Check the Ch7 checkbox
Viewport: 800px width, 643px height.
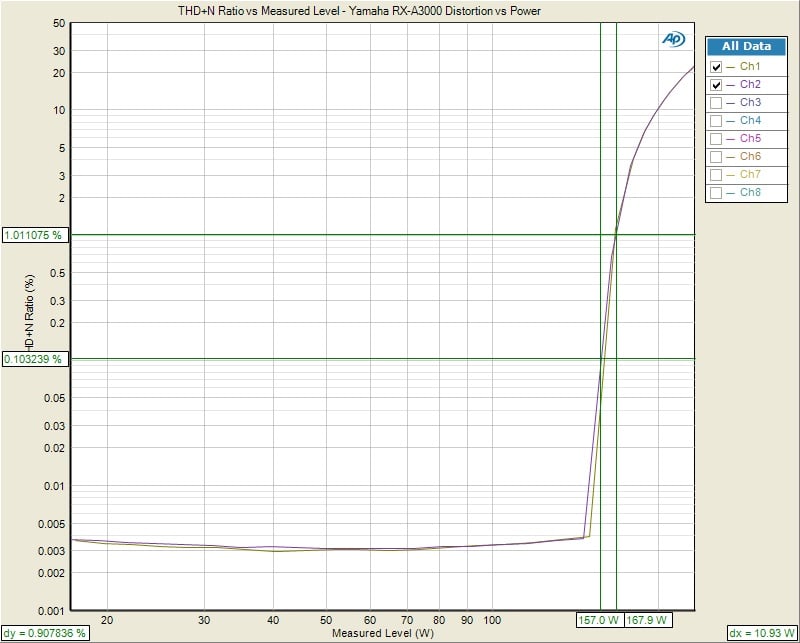(x=716, y=175)
